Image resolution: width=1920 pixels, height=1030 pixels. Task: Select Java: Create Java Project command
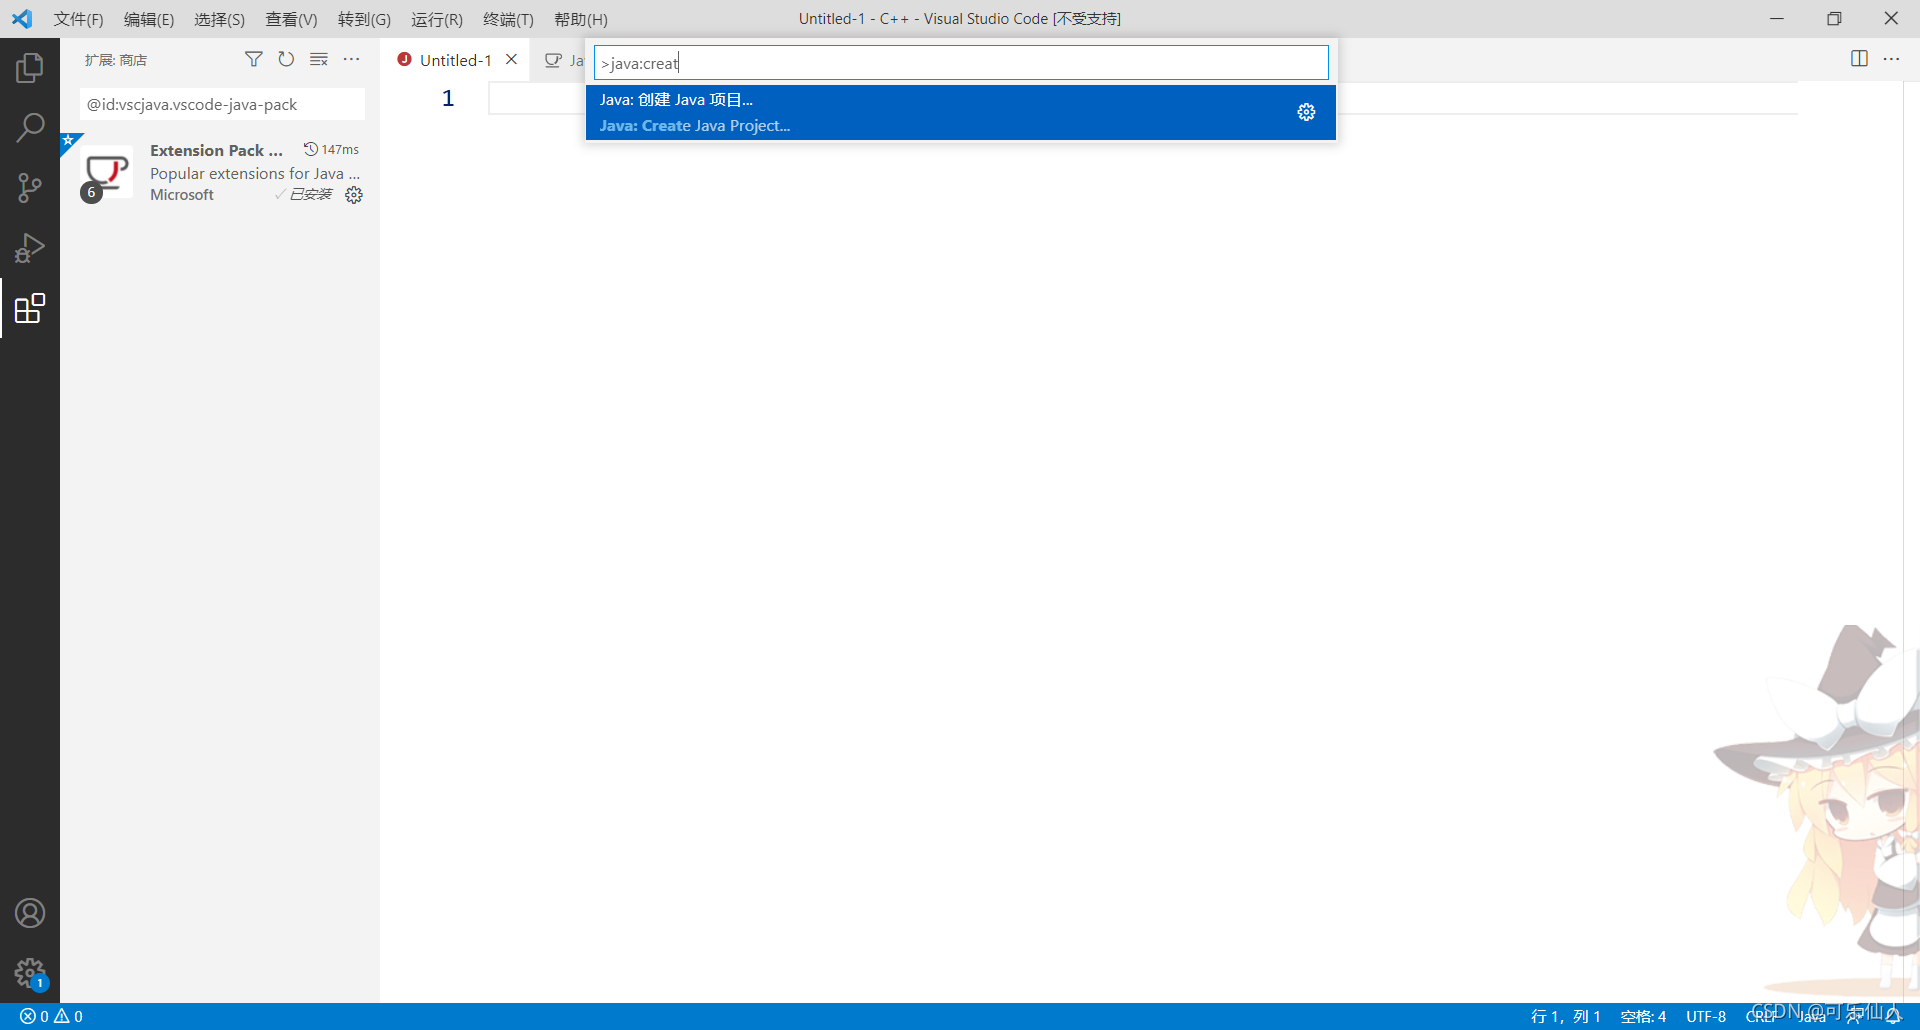tap(961, 112)
